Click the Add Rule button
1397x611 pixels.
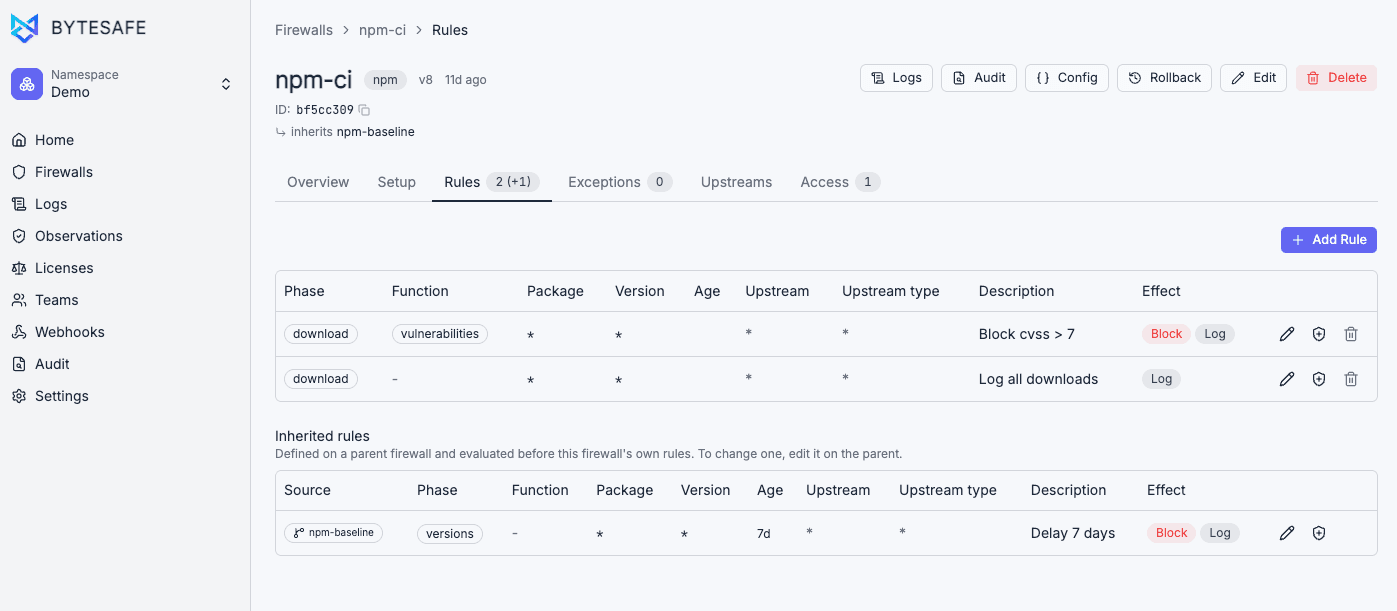[x=1329, y=240]
